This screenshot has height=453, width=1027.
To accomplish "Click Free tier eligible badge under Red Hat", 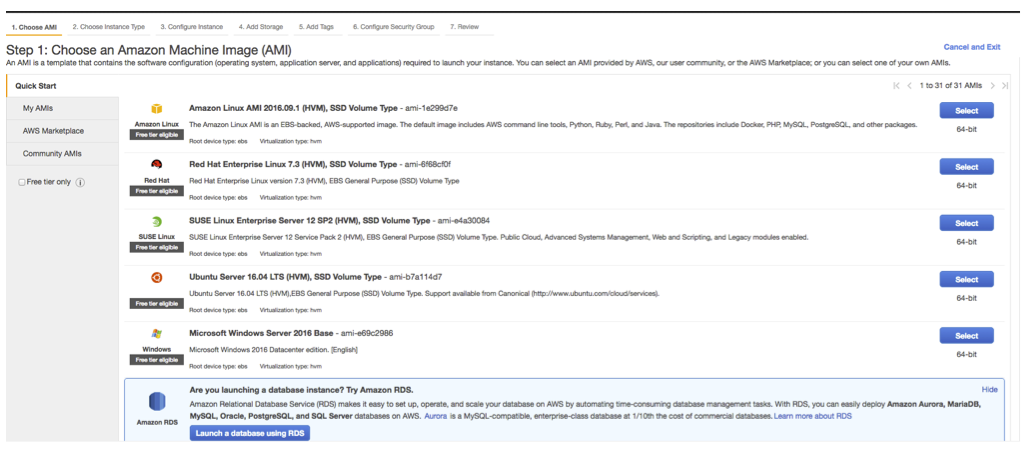I will (x=157, y=190).
